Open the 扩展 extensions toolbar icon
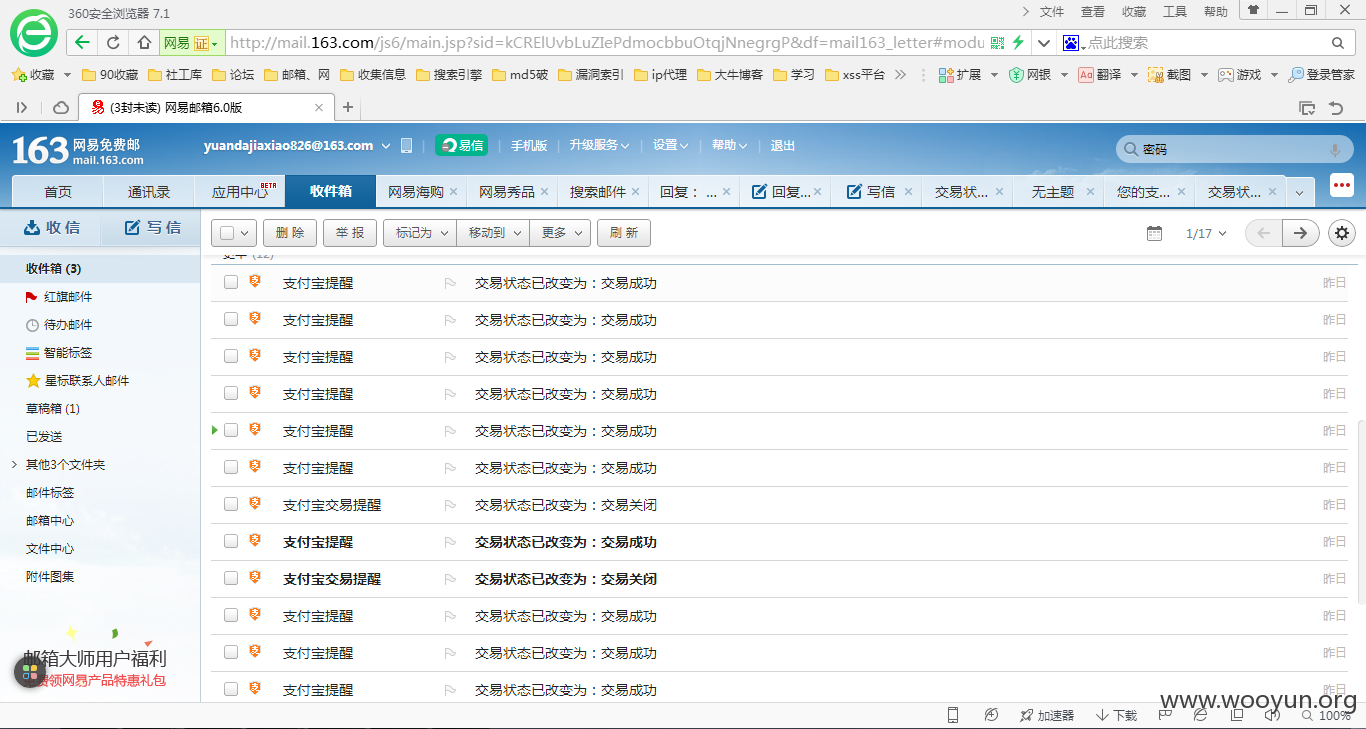This screenshot has width=1366, height=729. pos(960,75)
